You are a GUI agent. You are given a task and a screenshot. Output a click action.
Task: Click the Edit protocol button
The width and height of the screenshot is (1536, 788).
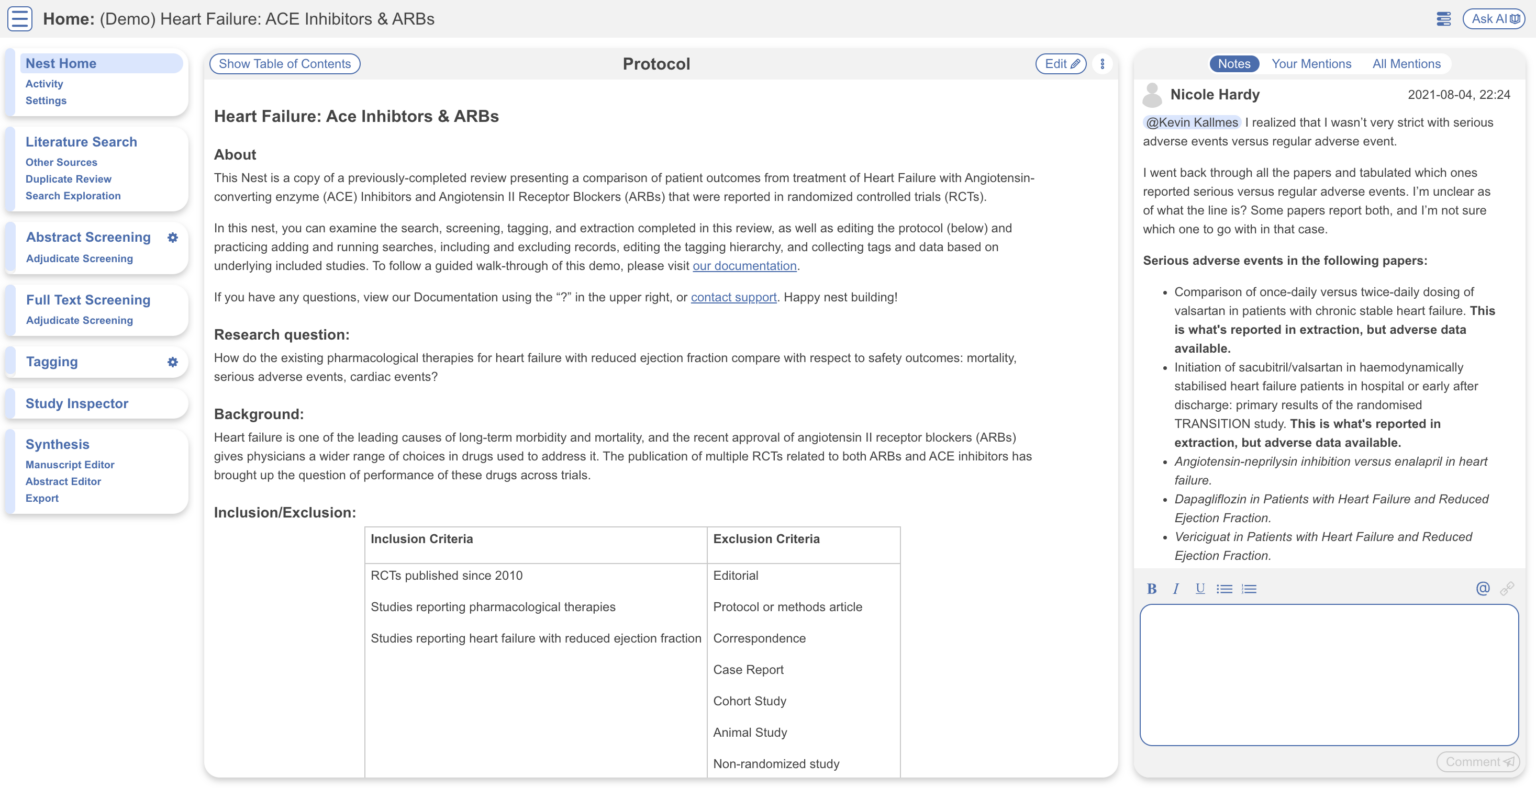(1061, 64)
